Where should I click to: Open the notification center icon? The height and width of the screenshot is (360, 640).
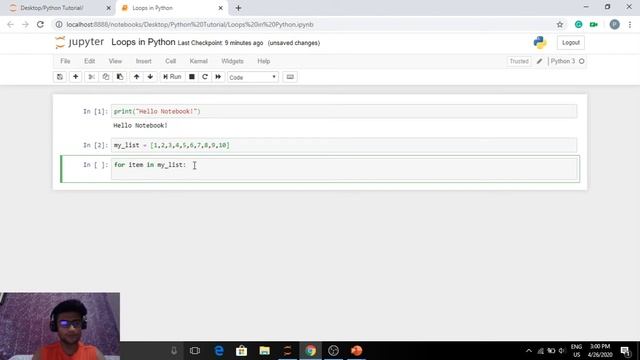pyautogui.click(x=625, y=351)
